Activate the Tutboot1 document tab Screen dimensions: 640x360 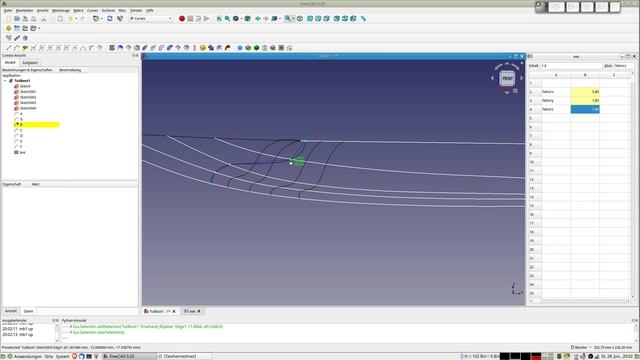click(160, 311)
